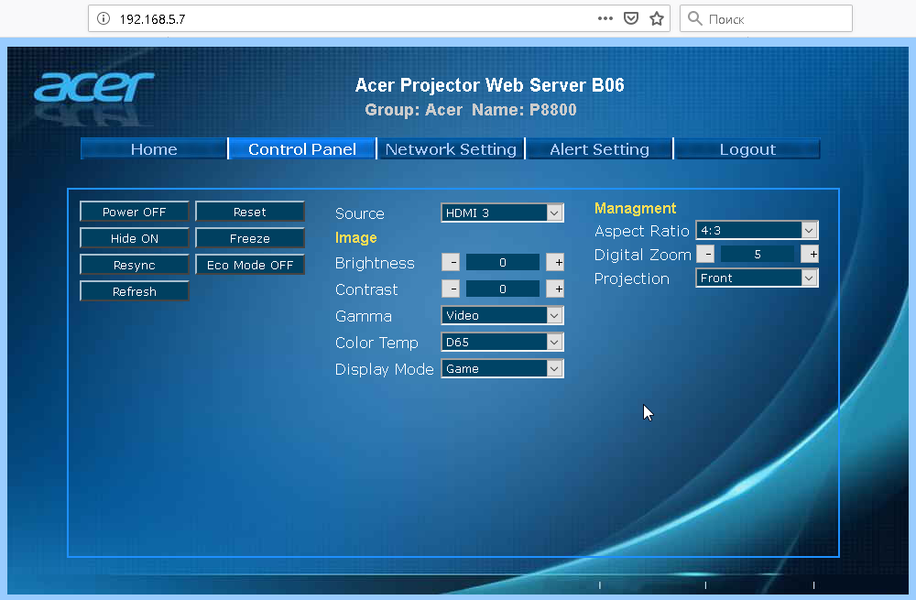Screen dimensions: 916x600
Task: Click the Display Mode label
Action: tap(384, 369)
